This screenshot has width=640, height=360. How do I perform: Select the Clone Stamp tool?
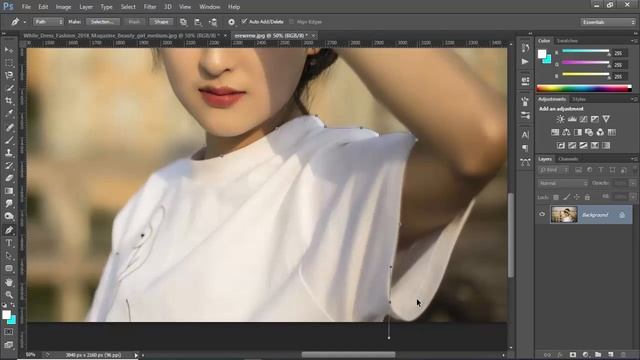(9, 153)
